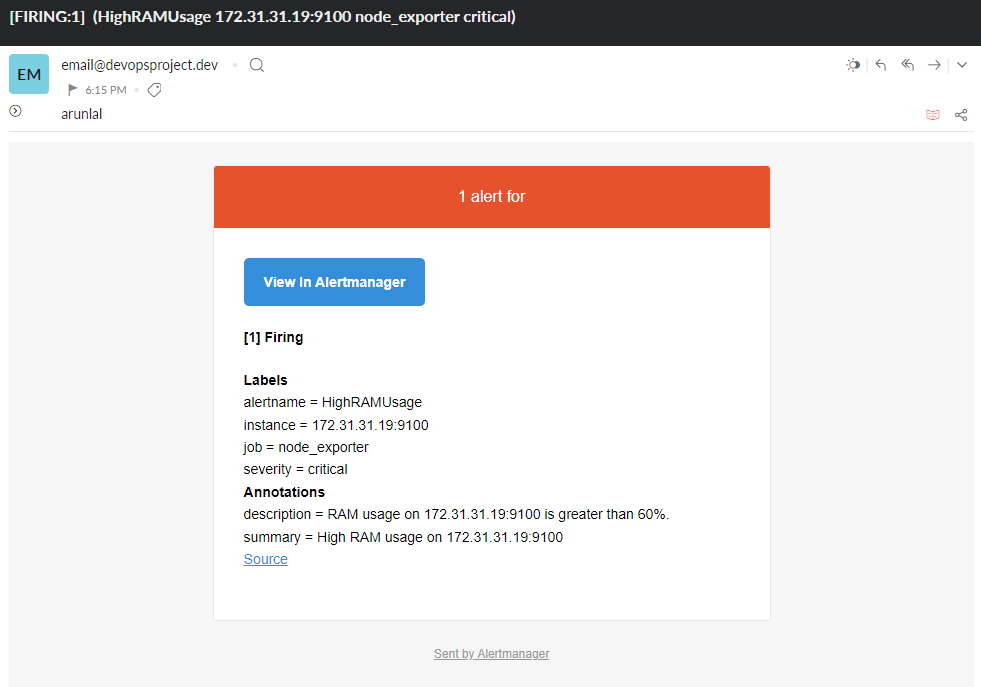Share this email message

pyautogui.click(x=961, y=114)
